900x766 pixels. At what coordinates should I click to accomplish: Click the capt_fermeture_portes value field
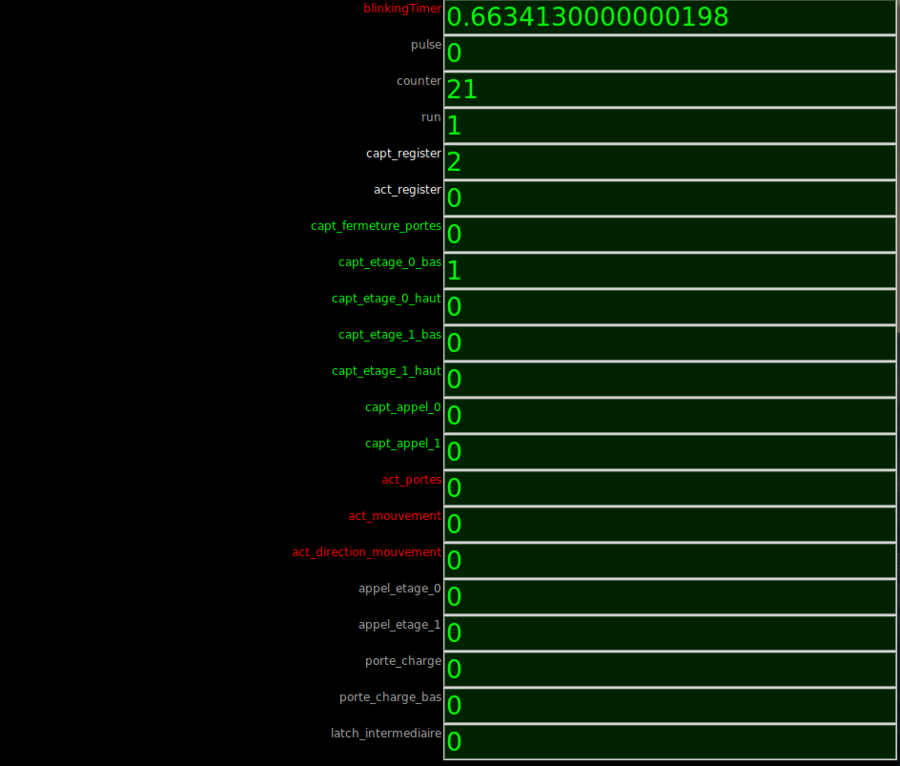(669, 235)
